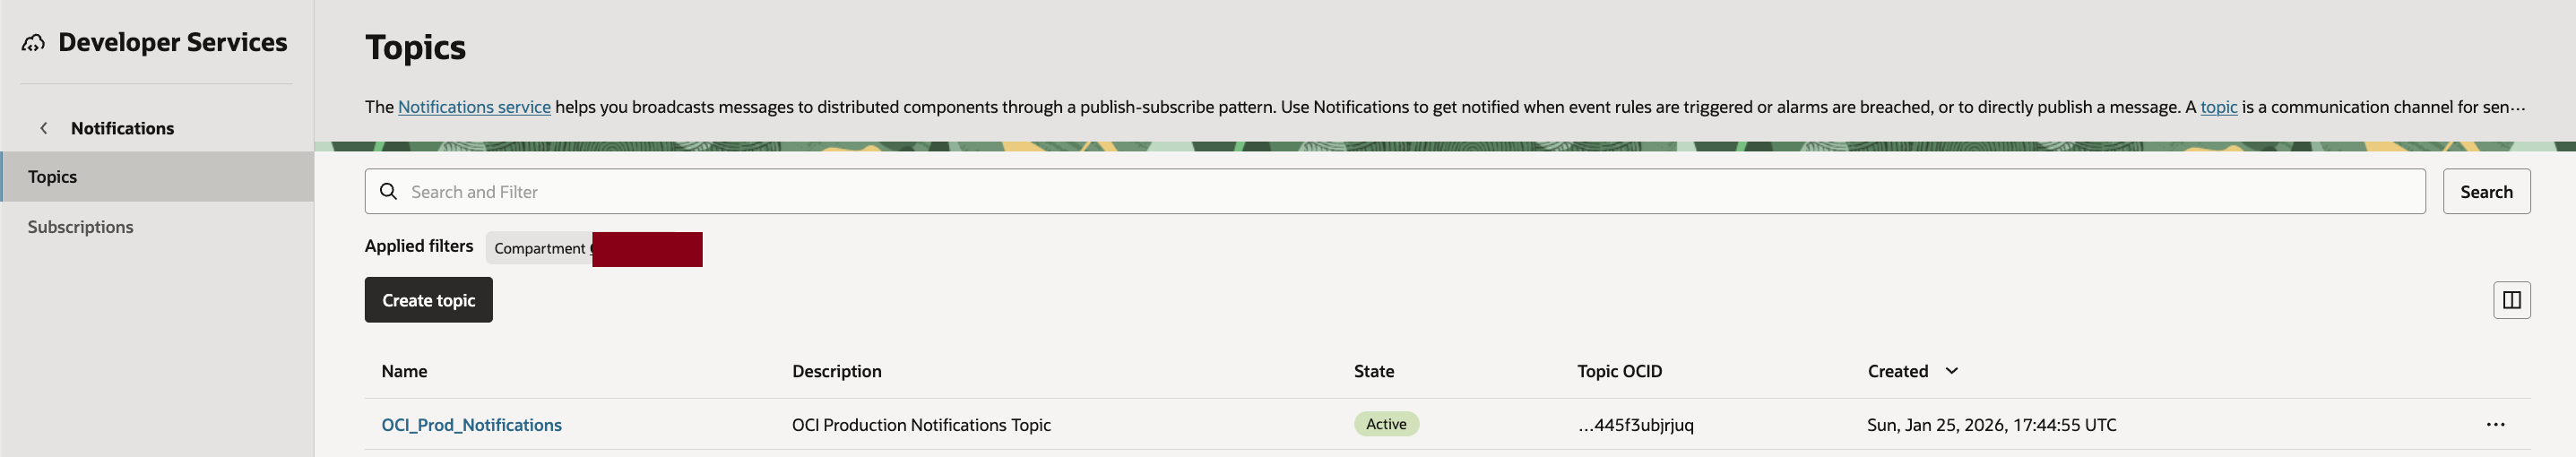Click the Topic OCID value ending 445f3ubjrjuq
The image size is (2576, 457).
coord(1636,425)
